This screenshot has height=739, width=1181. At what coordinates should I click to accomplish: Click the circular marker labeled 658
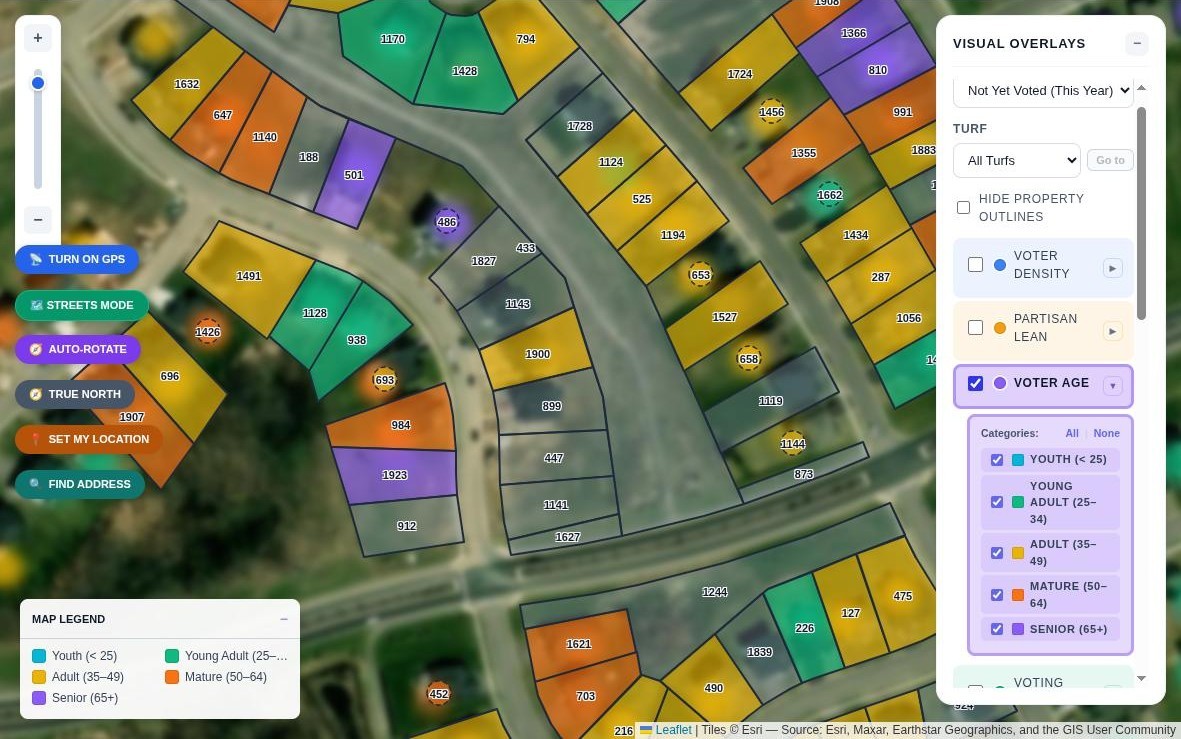(x=749, y=359)
